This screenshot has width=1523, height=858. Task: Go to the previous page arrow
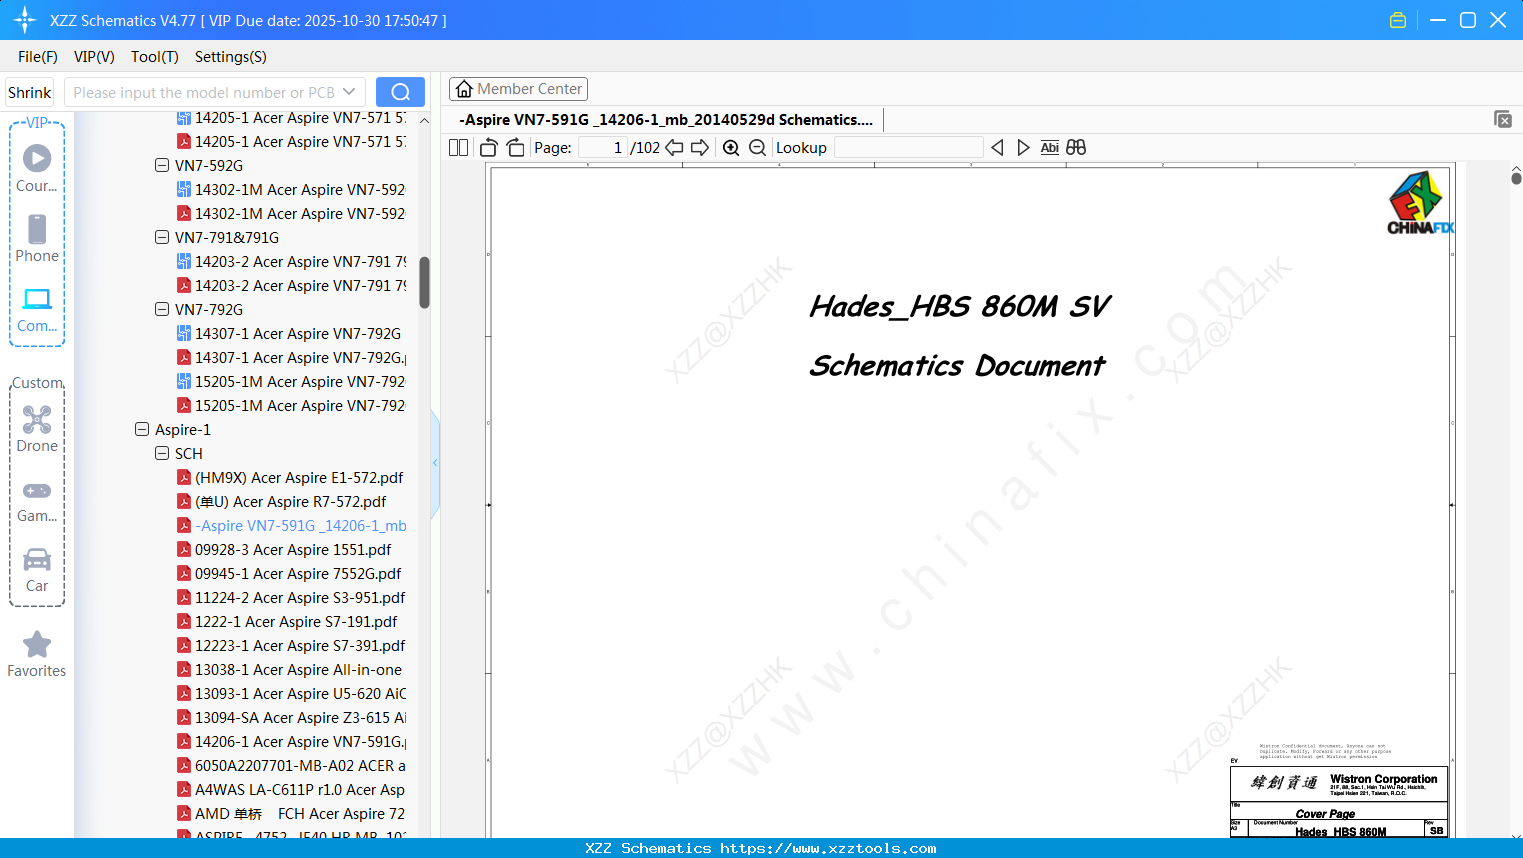coord(674,148)
